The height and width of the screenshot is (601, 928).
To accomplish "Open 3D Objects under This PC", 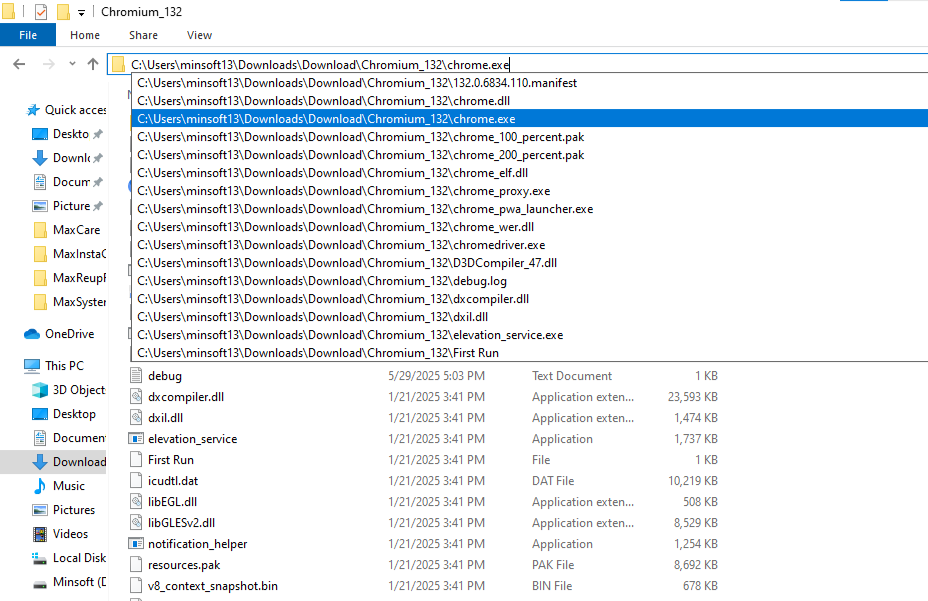I will [x=68, y=390].
